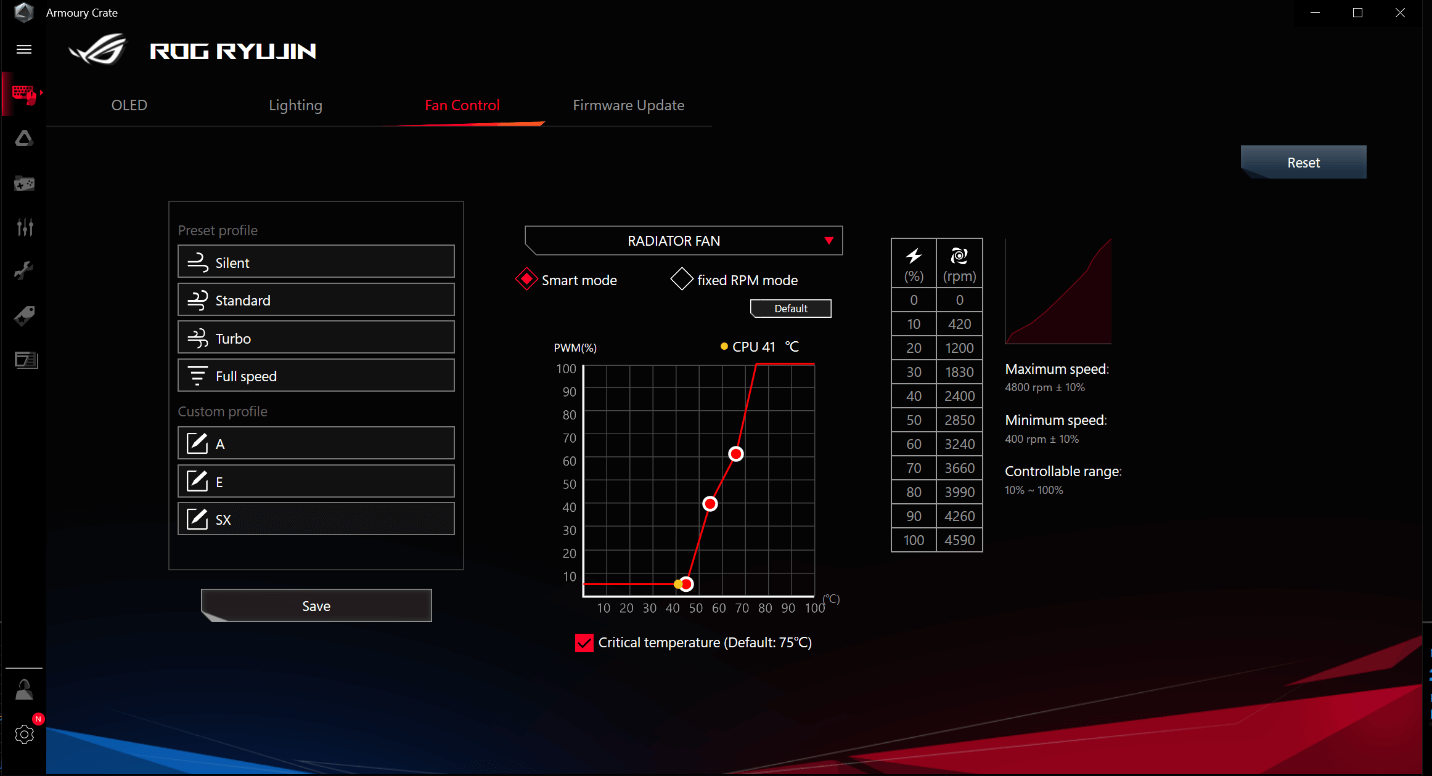Click the wind icon beside Silent
Viewport: 1432px width, 776px height.
pos(197,262)
